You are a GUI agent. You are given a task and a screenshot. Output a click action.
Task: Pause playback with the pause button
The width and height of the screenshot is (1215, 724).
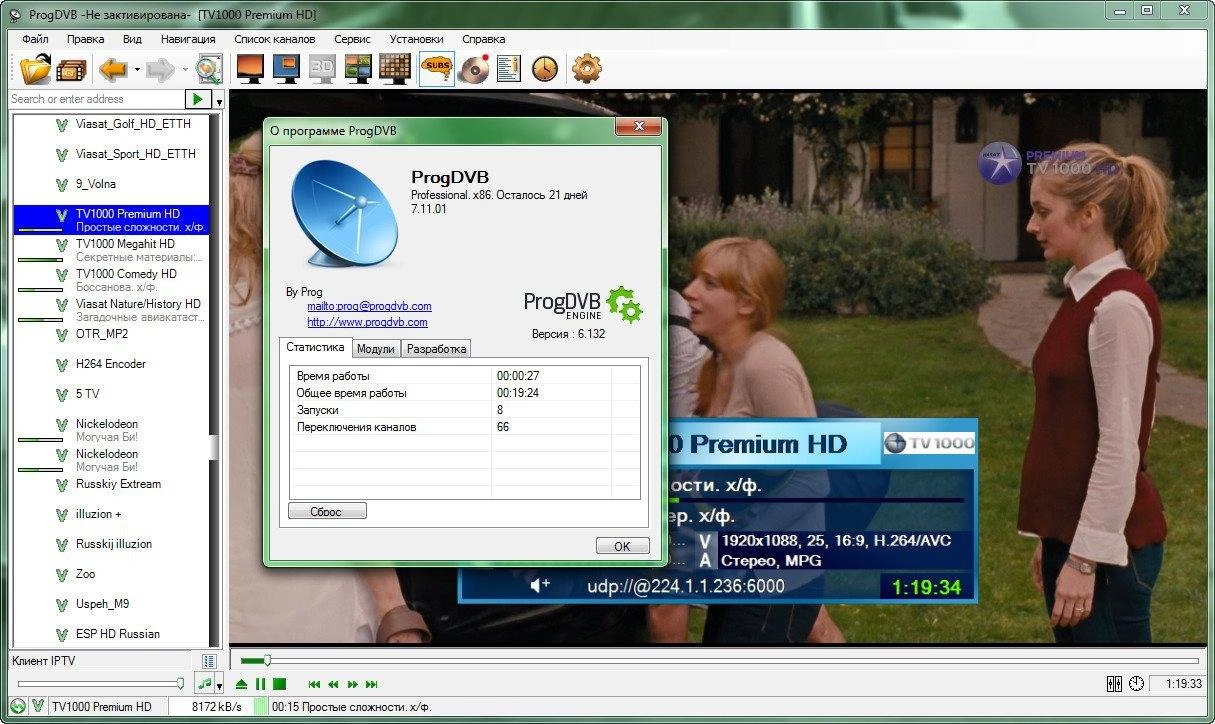260,684
